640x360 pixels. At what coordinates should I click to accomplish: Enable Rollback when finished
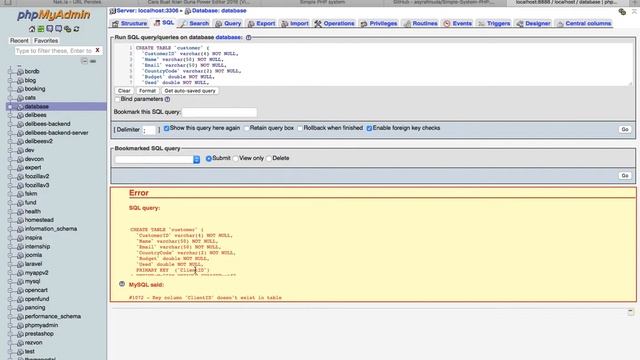(x=300, y=128)
